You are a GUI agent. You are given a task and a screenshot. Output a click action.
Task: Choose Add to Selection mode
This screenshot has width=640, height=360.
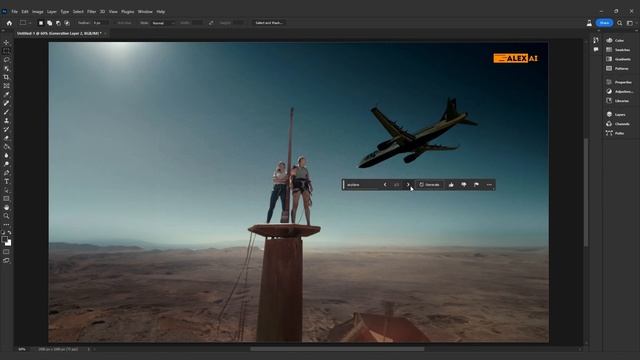pos(49,23)
